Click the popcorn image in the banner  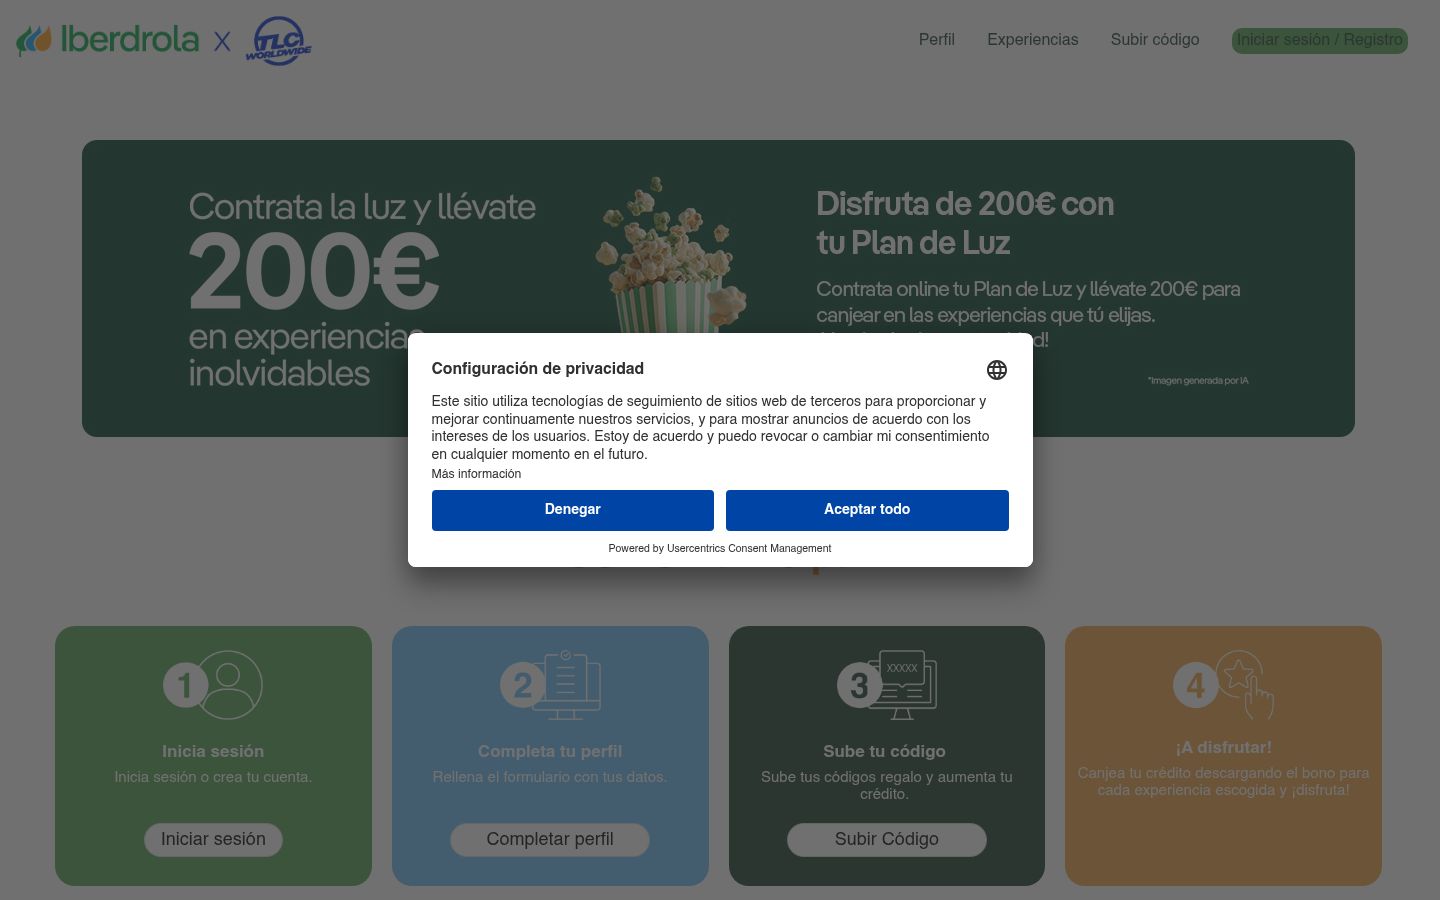tap(671, 255)
